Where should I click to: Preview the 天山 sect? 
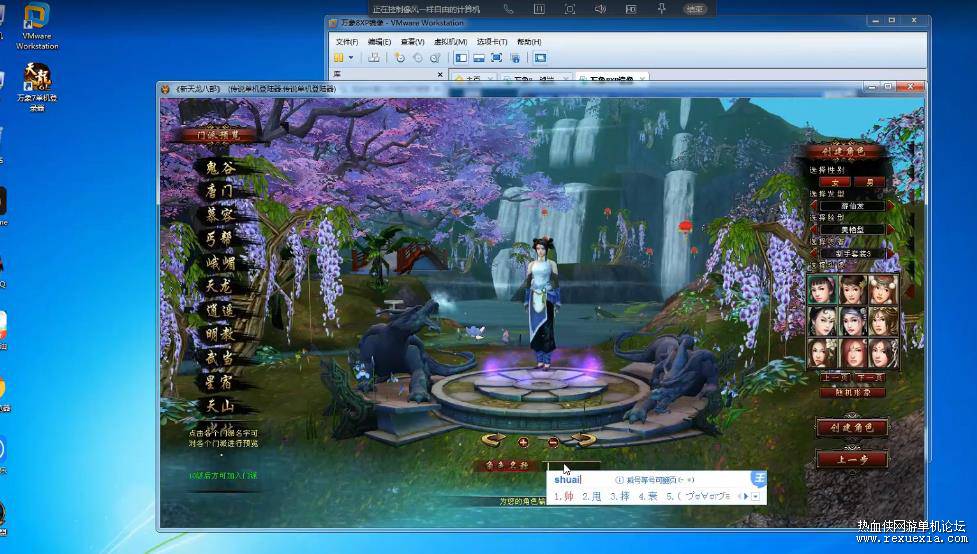[221, 406]
